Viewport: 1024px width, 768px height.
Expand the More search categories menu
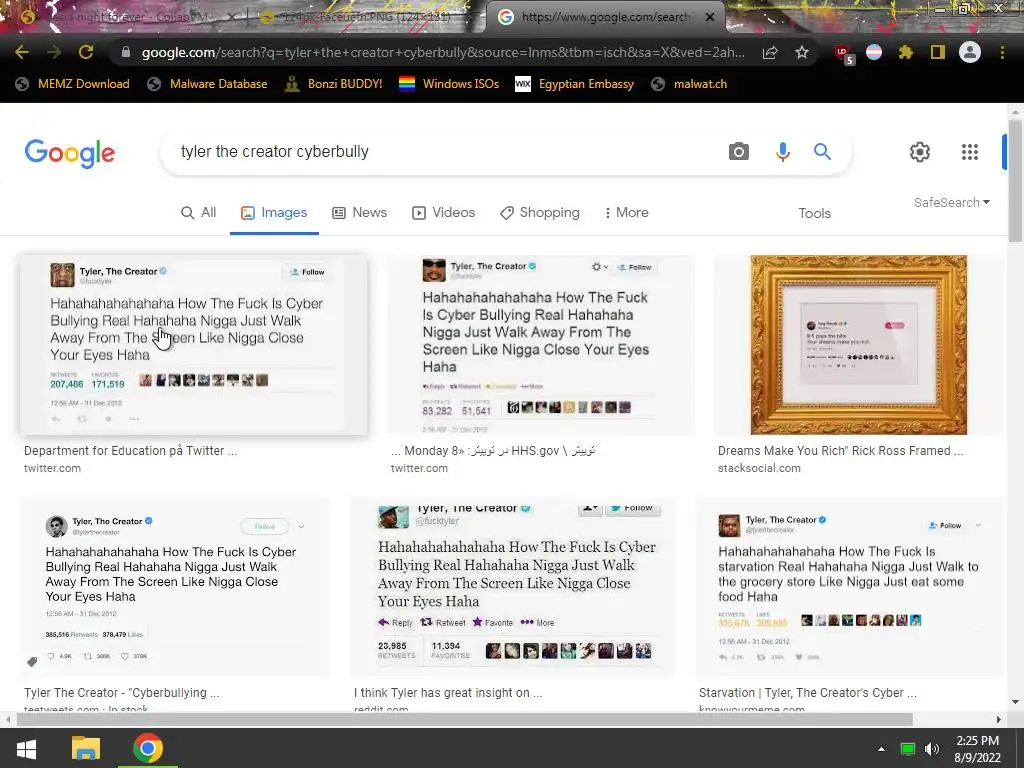pos(626,212)
